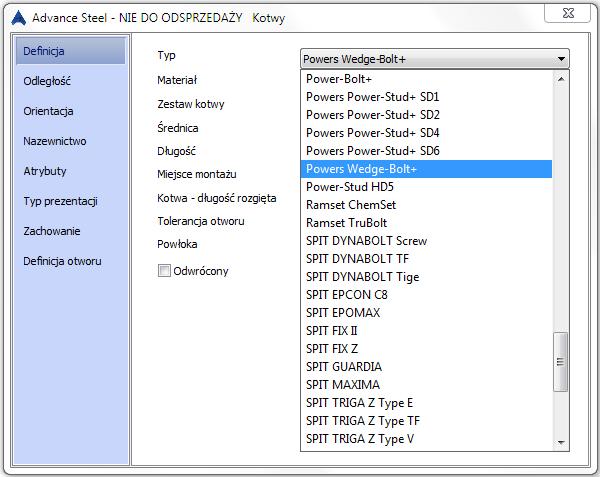Pick SPIT TRIGA Z Type V
Screen dimensions: 600x477
[x=426, y=439]
